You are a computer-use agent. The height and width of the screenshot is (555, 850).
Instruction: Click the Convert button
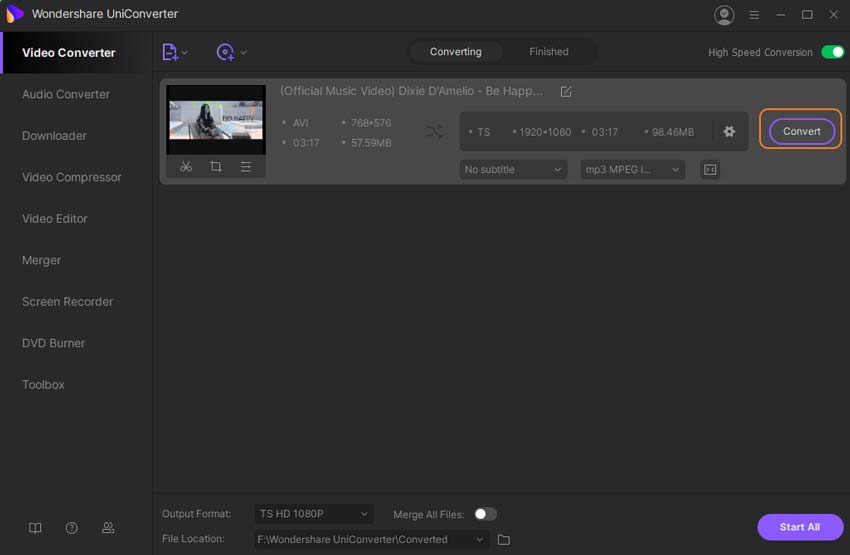(x=801, y=131)
